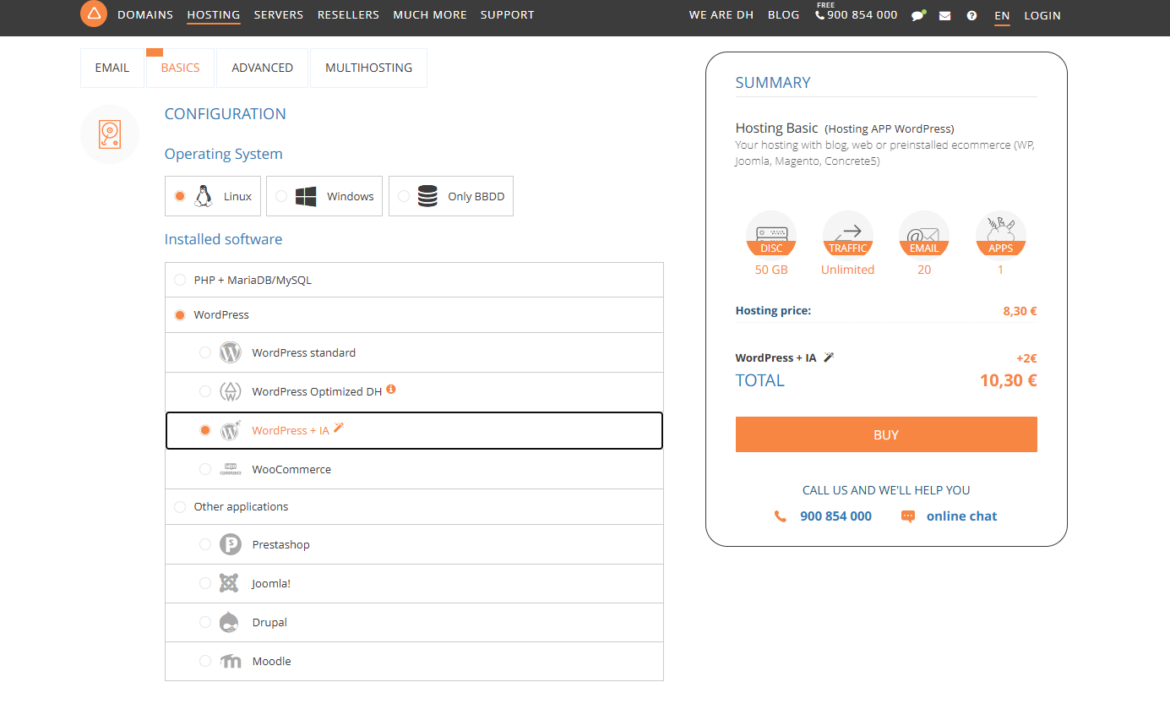Select PHP + MariaDB/MySQL radio option
The height and width of the screenshot is (704, 1170).
click(180, 280)
